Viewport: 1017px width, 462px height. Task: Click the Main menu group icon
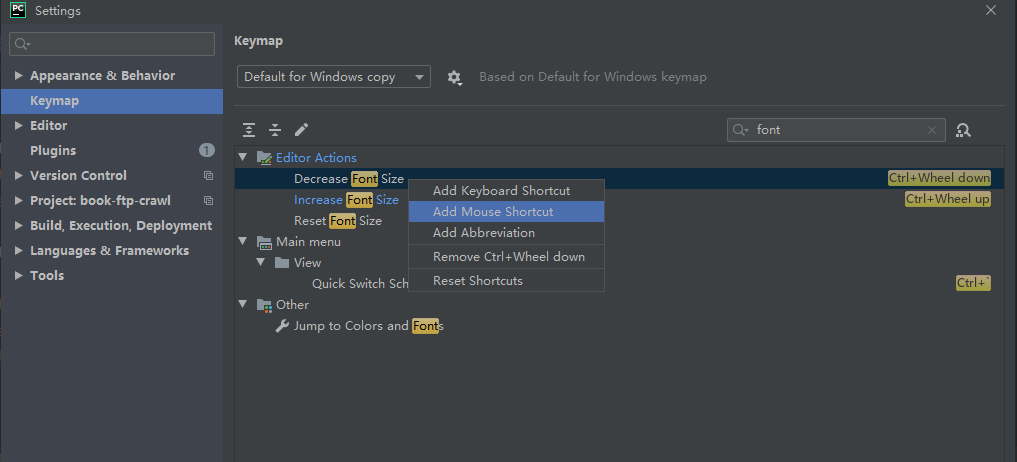[264, 242]
